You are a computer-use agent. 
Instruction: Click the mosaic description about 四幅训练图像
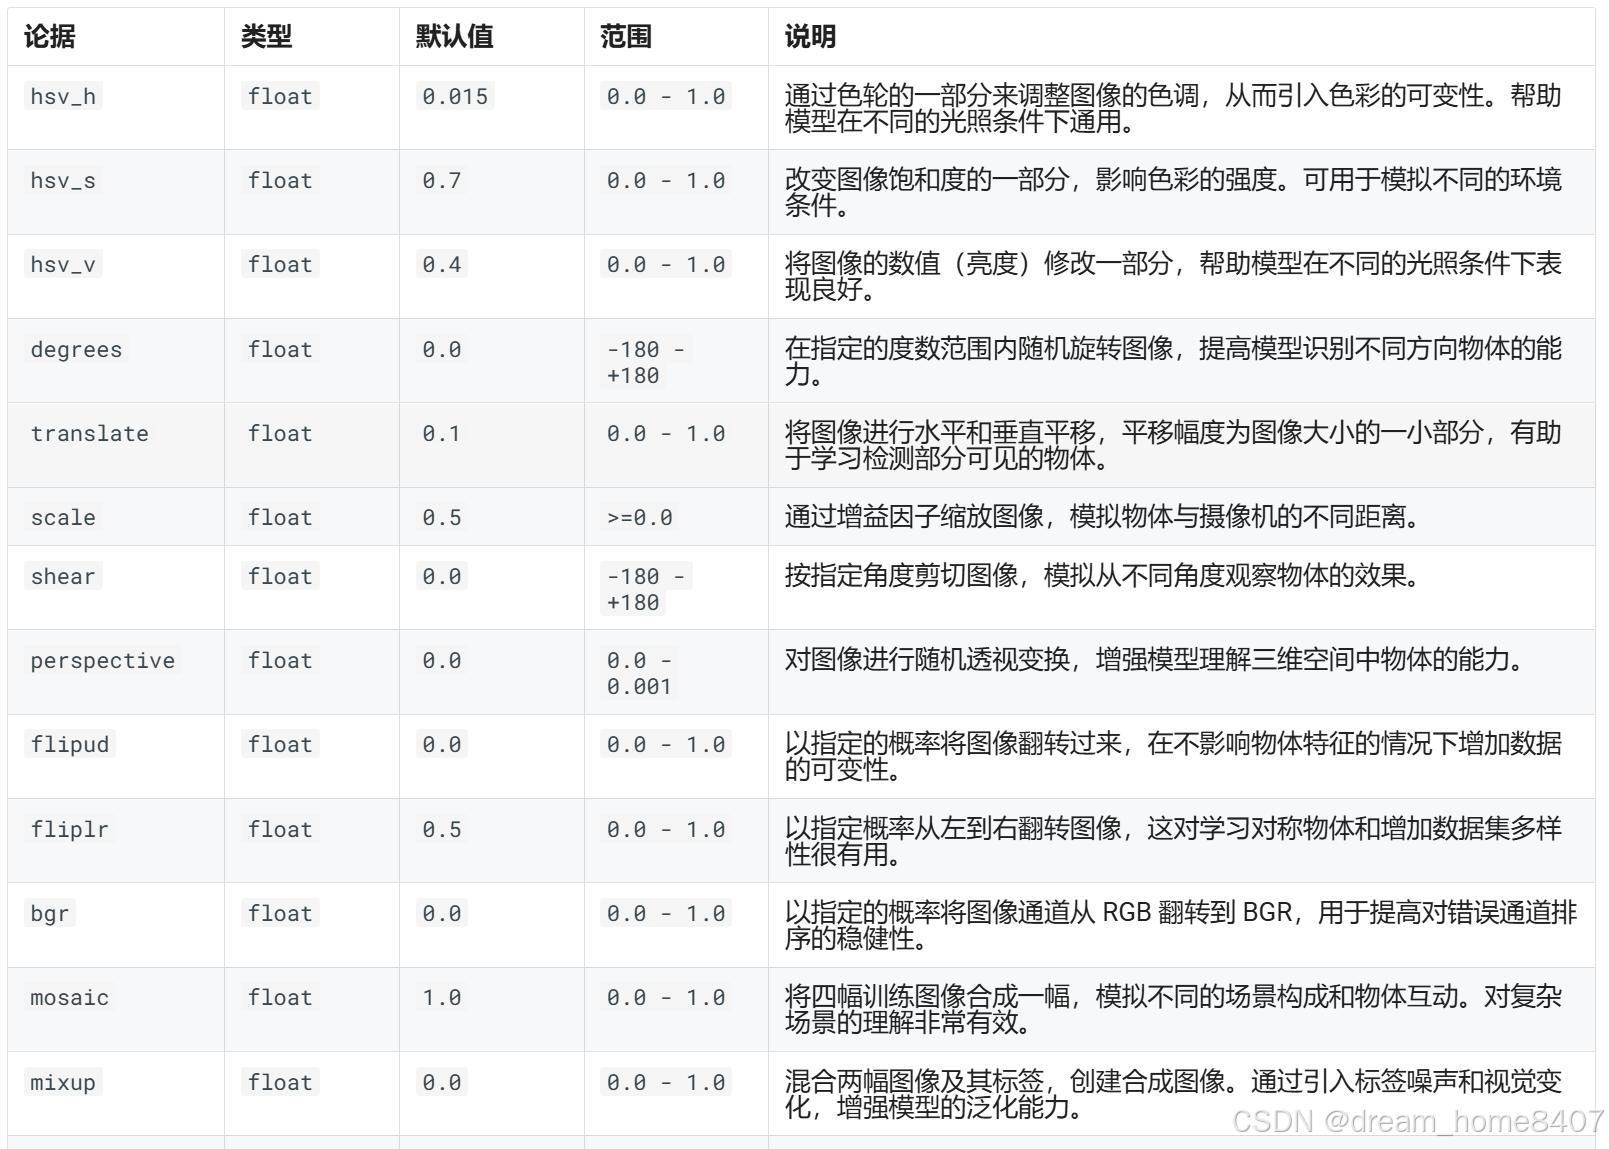pyautogui.click(x=1173, y=1009)
